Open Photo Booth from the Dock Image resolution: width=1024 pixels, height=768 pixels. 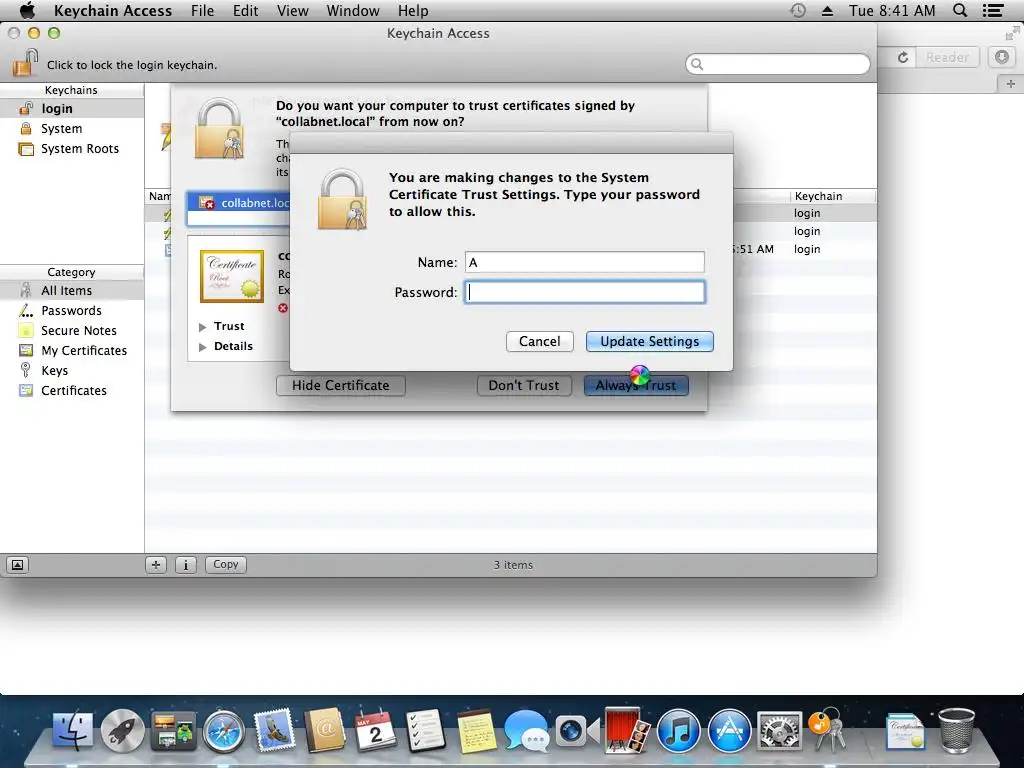(627, 729)
